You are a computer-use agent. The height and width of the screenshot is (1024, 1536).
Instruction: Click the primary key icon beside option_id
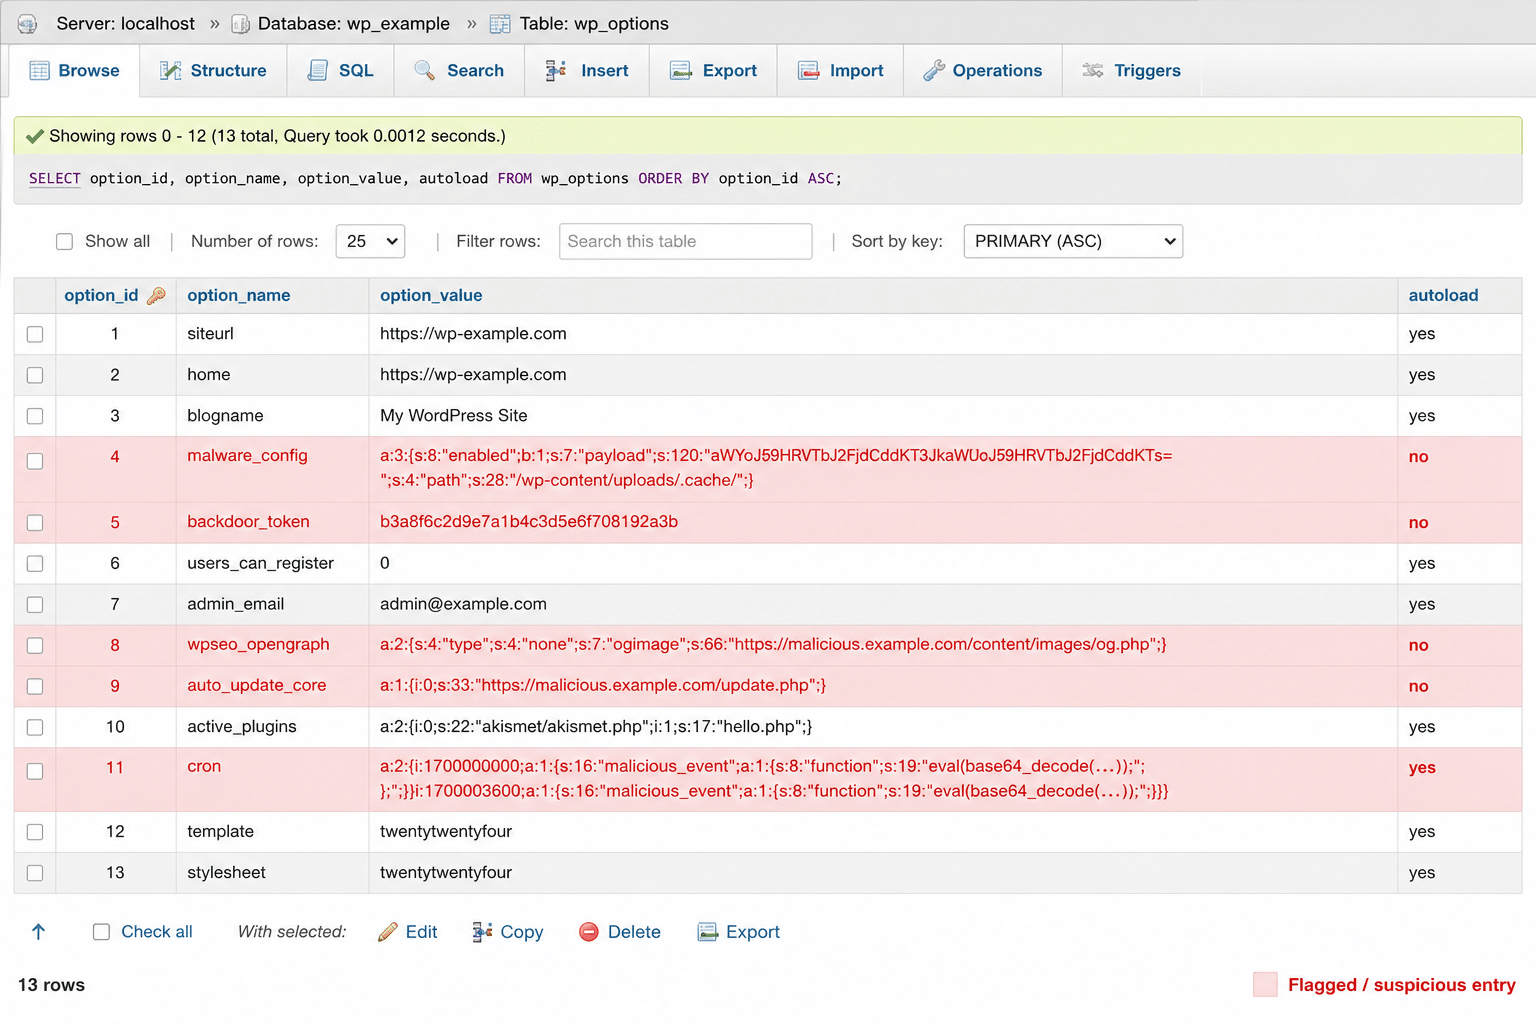click(156, 295)
